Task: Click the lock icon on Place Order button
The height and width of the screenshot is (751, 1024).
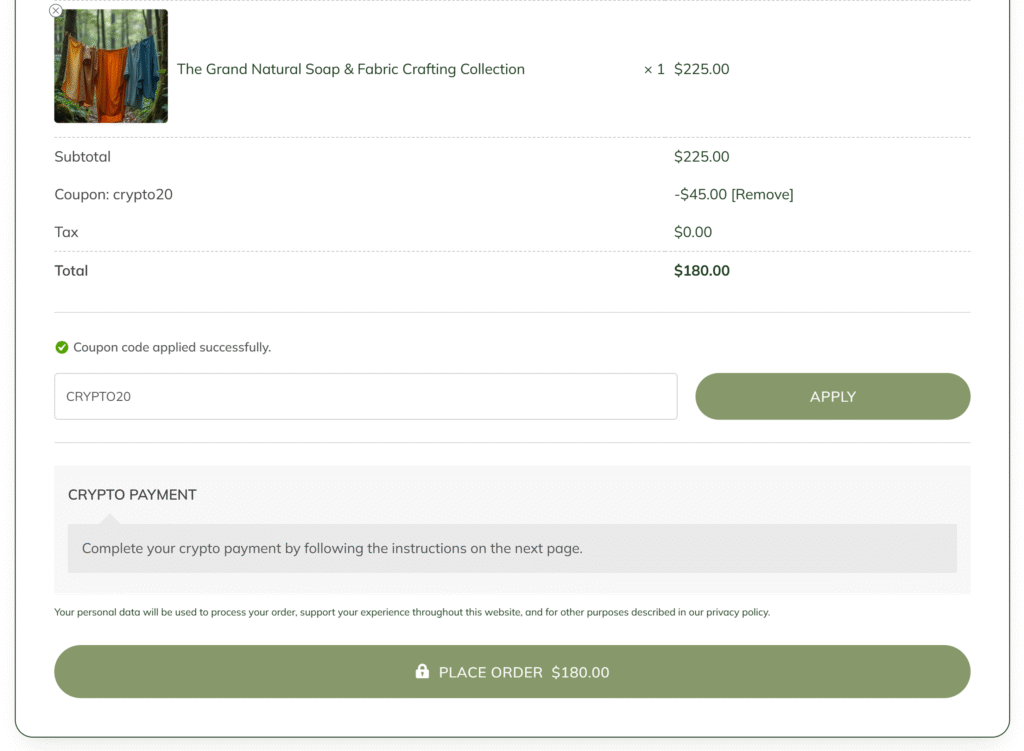Action: (x=422, y=672)
